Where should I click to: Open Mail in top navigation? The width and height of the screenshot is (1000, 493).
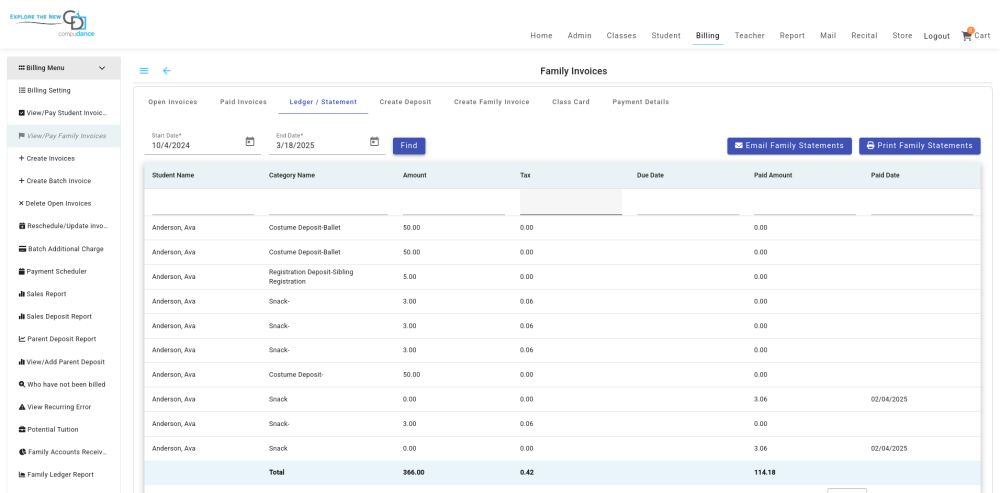[828, 36]
